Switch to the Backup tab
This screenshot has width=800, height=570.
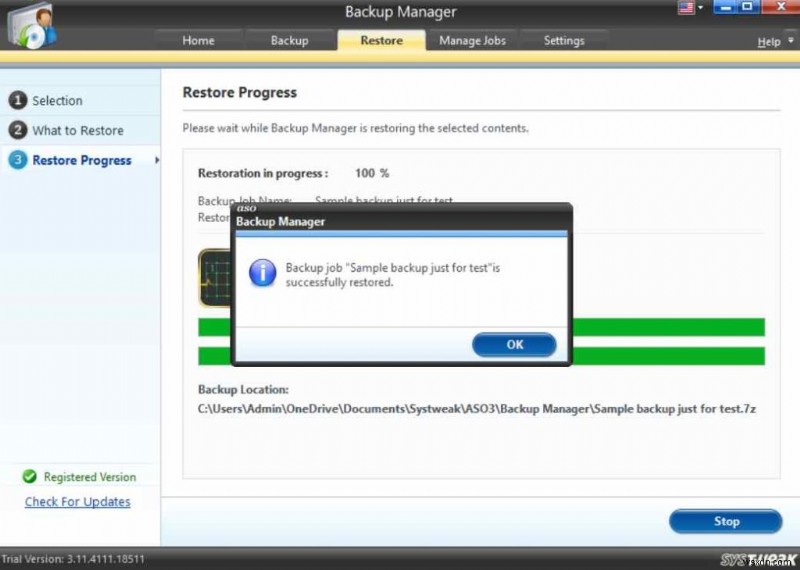pyautogui.click(x=289, y=40)
